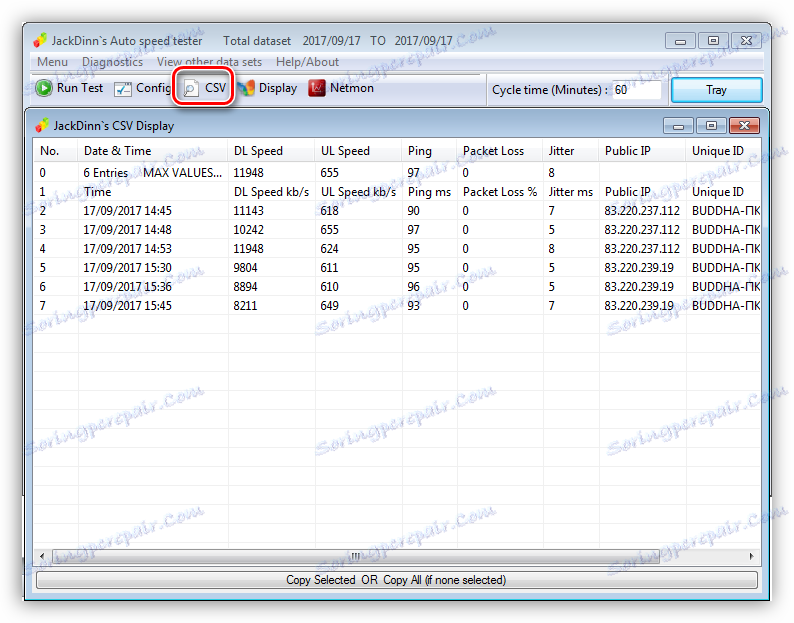
Task: Click the CSV Display window title icon
Action: 42,126
